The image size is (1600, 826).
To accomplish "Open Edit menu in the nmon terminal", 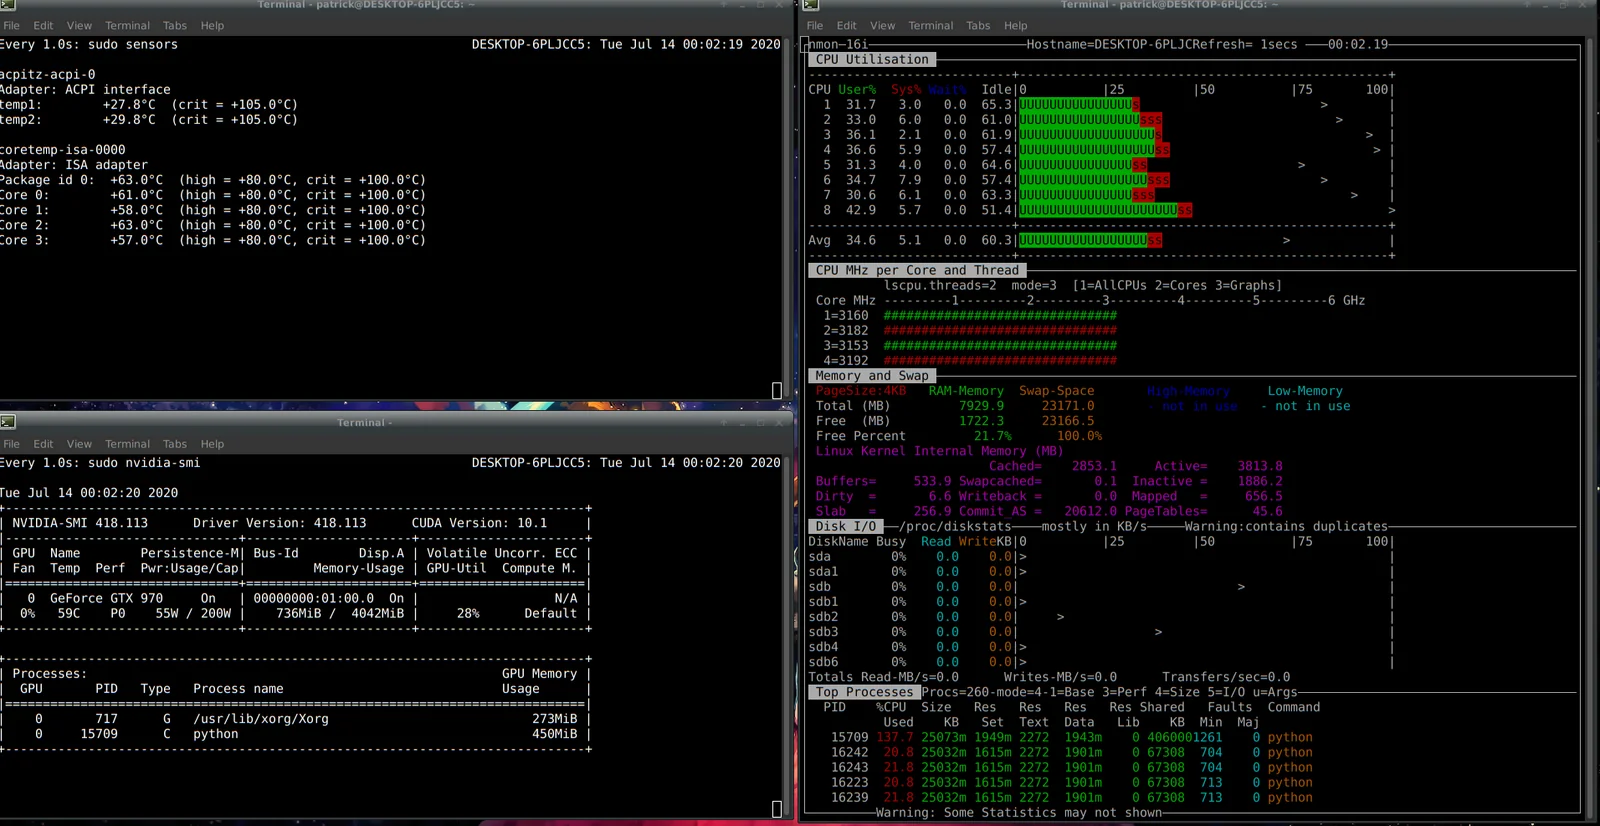I will (847, 26).
